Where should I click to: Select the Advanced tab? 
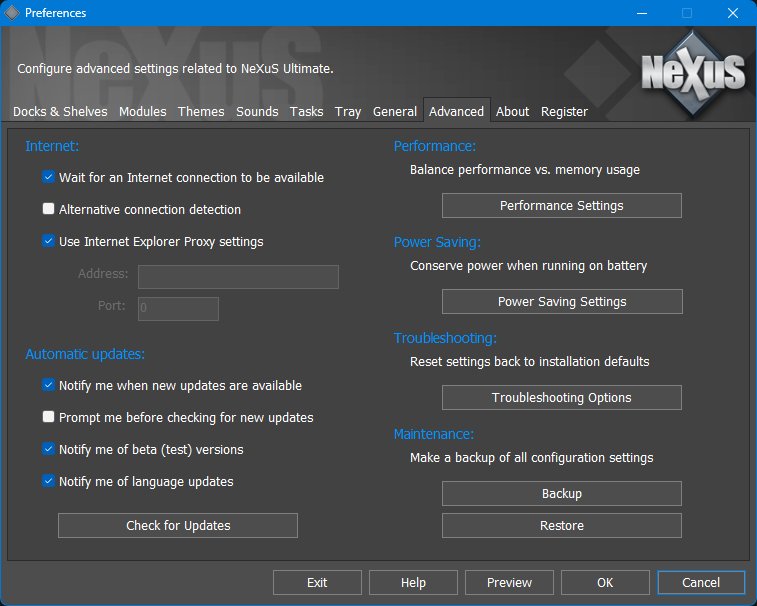(x=456, y=112)
